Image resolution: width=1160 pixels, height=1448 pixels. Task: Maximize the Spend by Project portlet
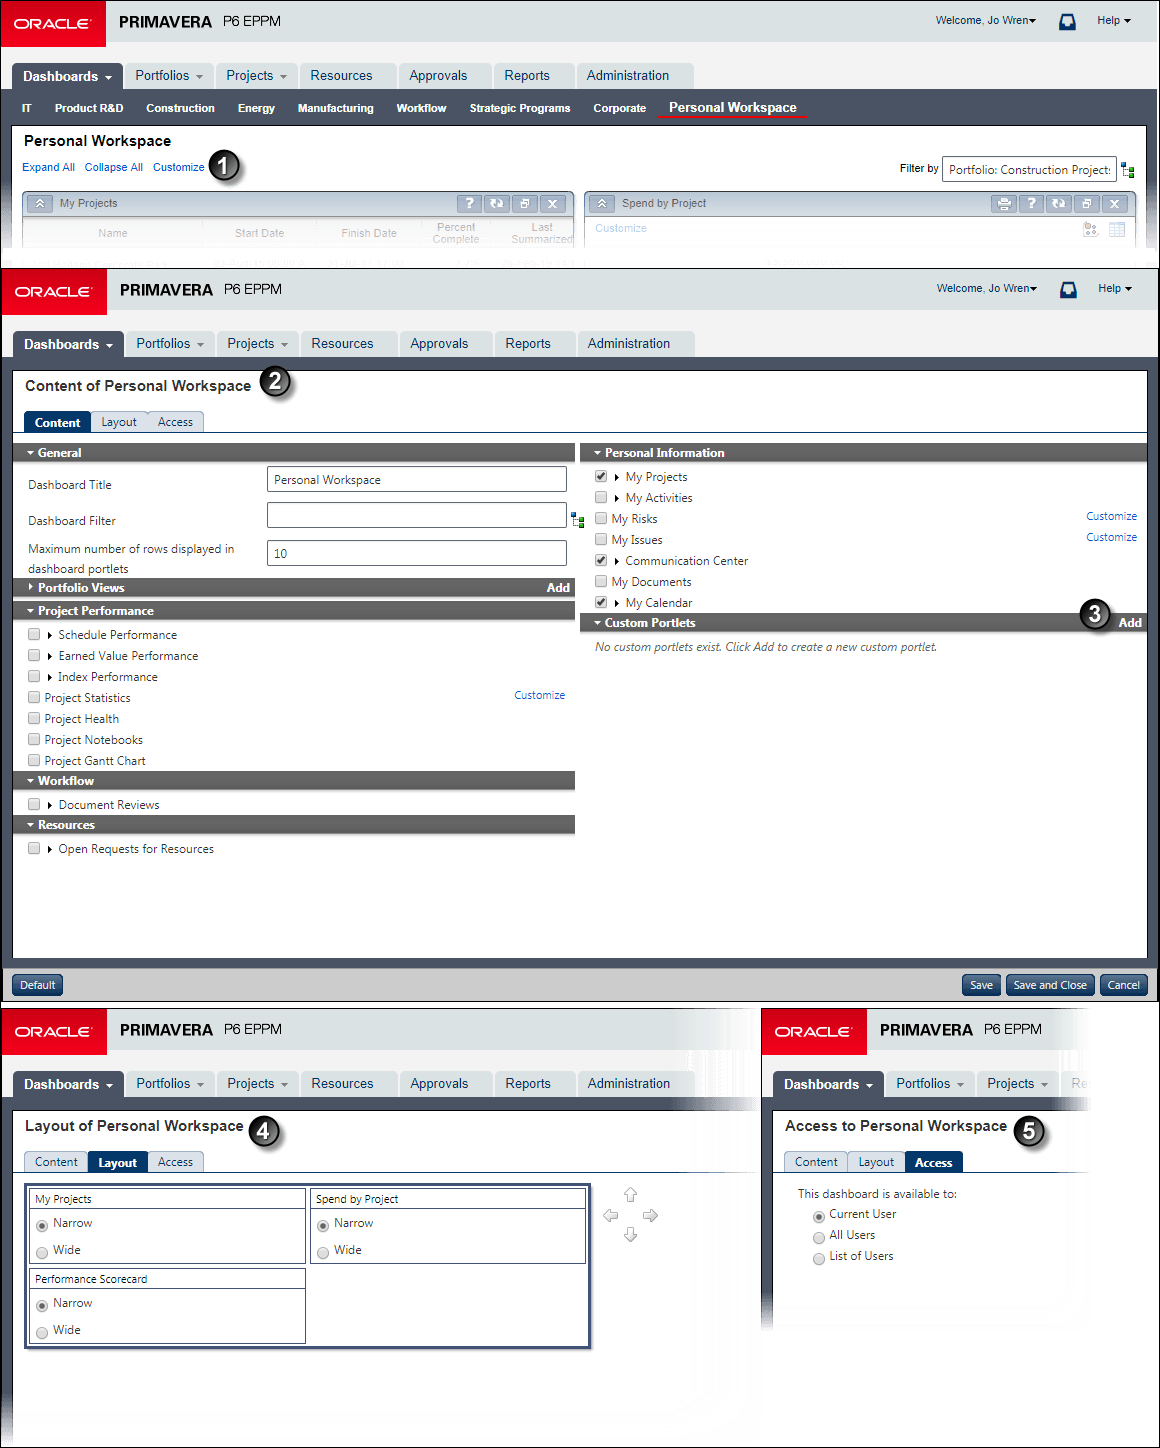(x=1087, y=203)
